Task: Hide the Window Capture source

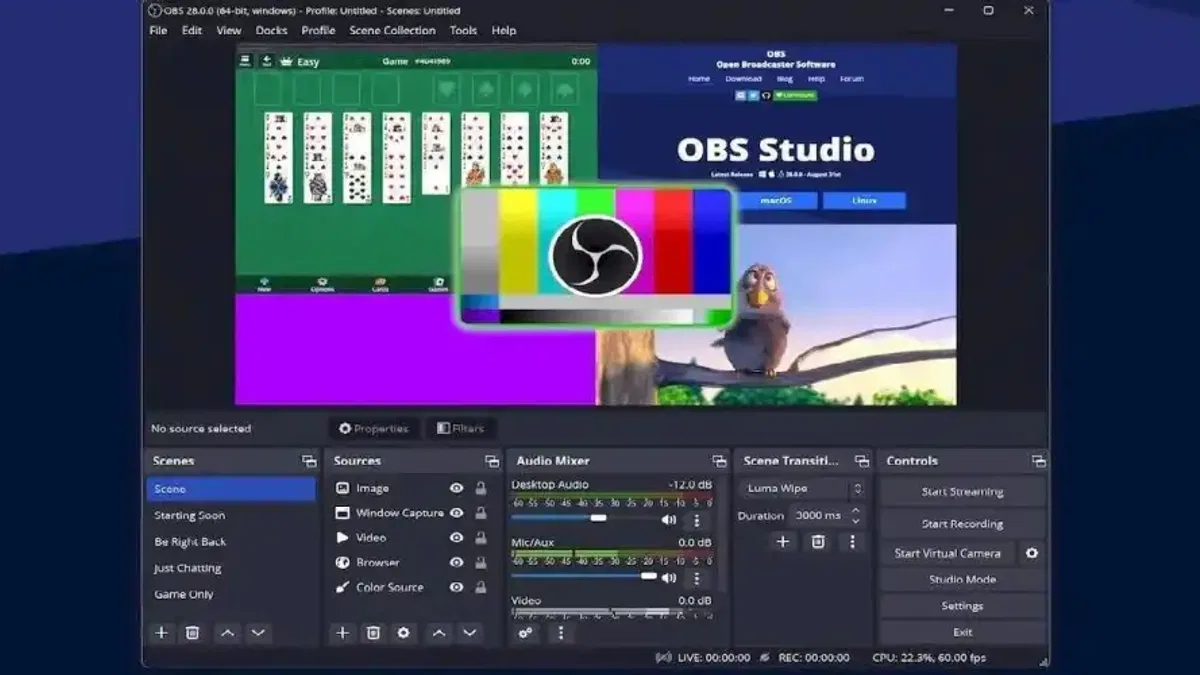Action: click(x=456, y=513)
